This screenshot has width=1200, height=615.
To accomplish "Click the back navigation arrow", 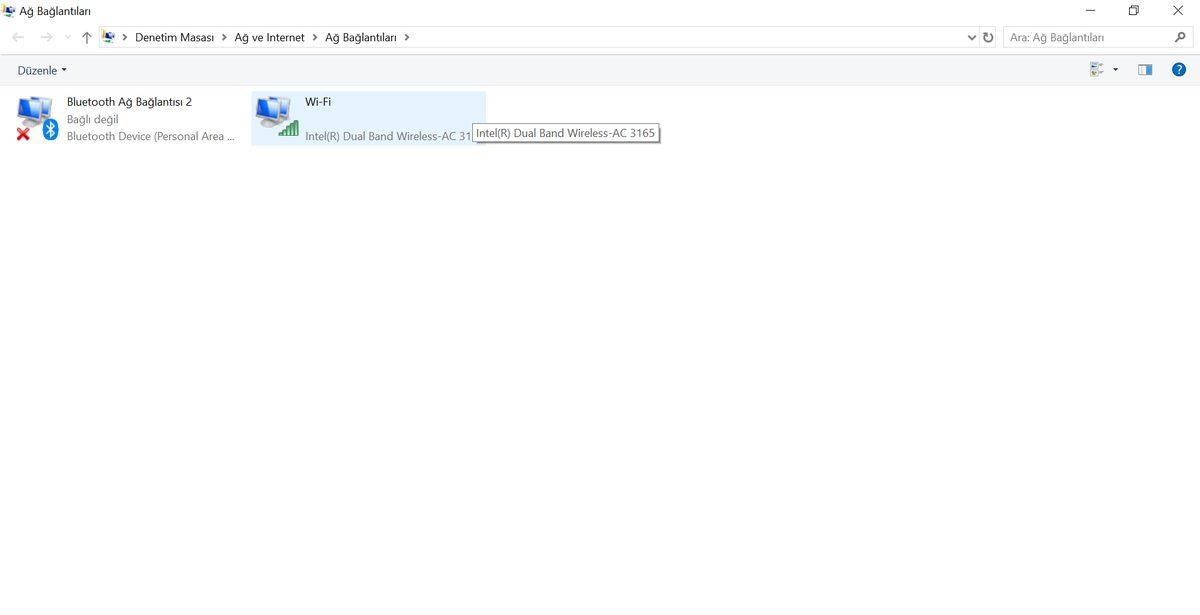I will tap(18, 38).
